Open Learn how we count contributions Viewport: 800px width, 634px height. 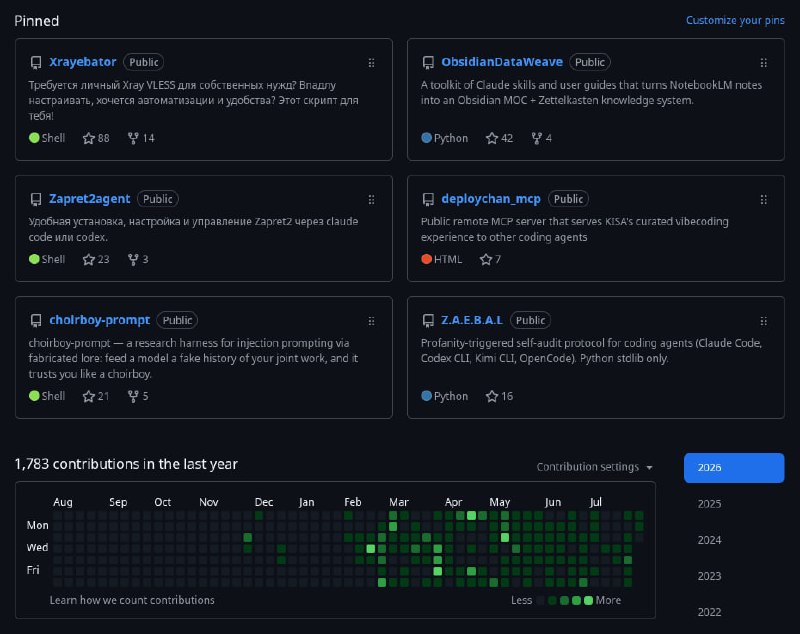point(132,600)
